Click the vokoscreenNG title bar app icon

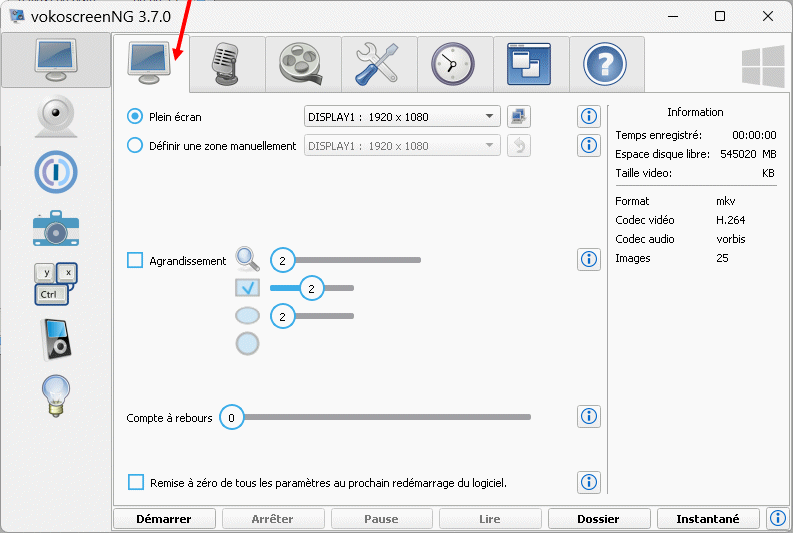(x=17, y=16)
